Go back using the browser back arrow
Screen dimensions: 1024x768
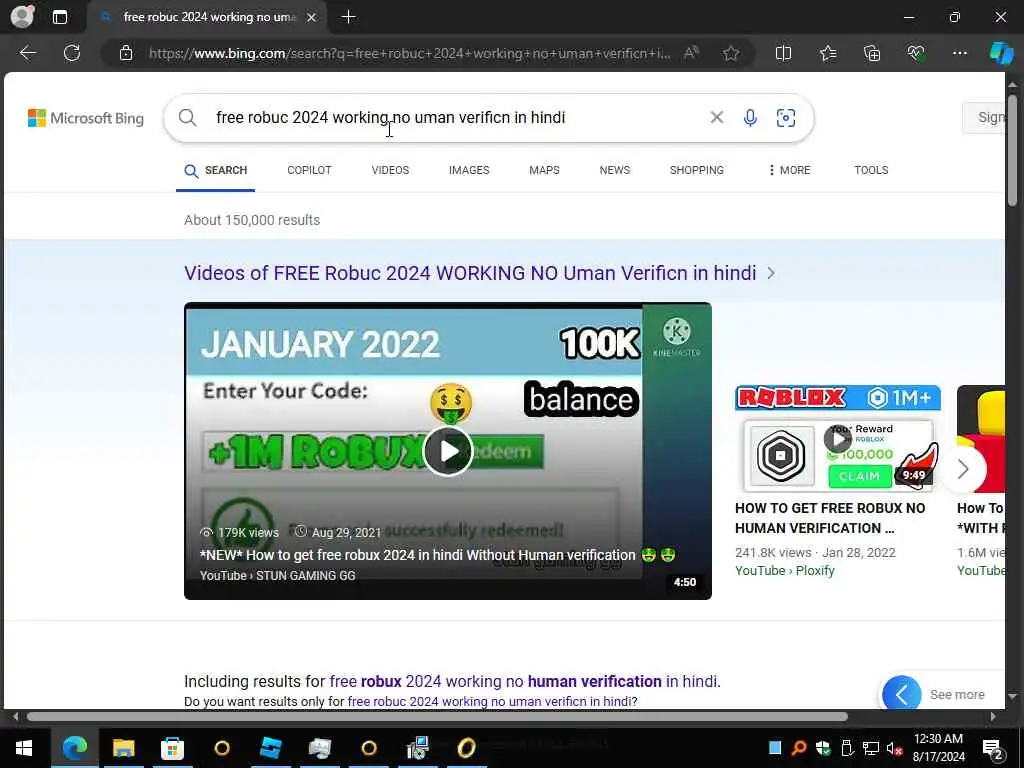(27, 53)
